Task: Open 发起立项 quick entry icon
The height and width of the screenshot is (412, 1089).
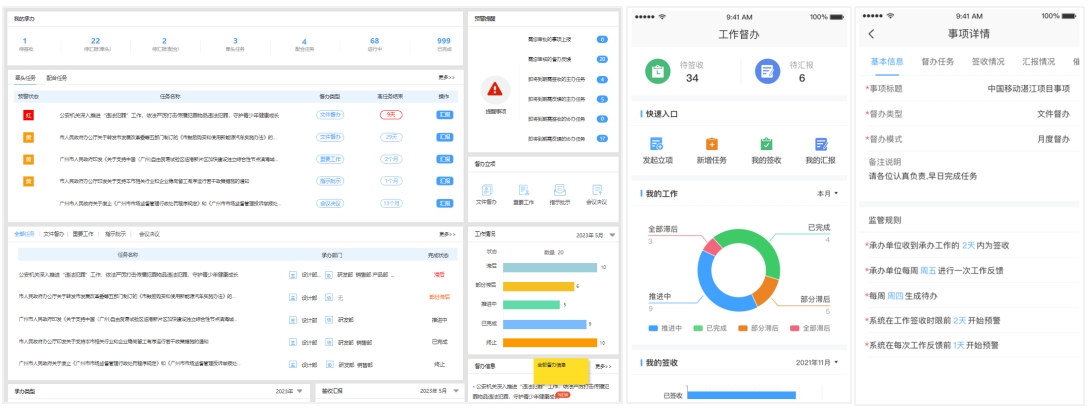Action: 656,144
